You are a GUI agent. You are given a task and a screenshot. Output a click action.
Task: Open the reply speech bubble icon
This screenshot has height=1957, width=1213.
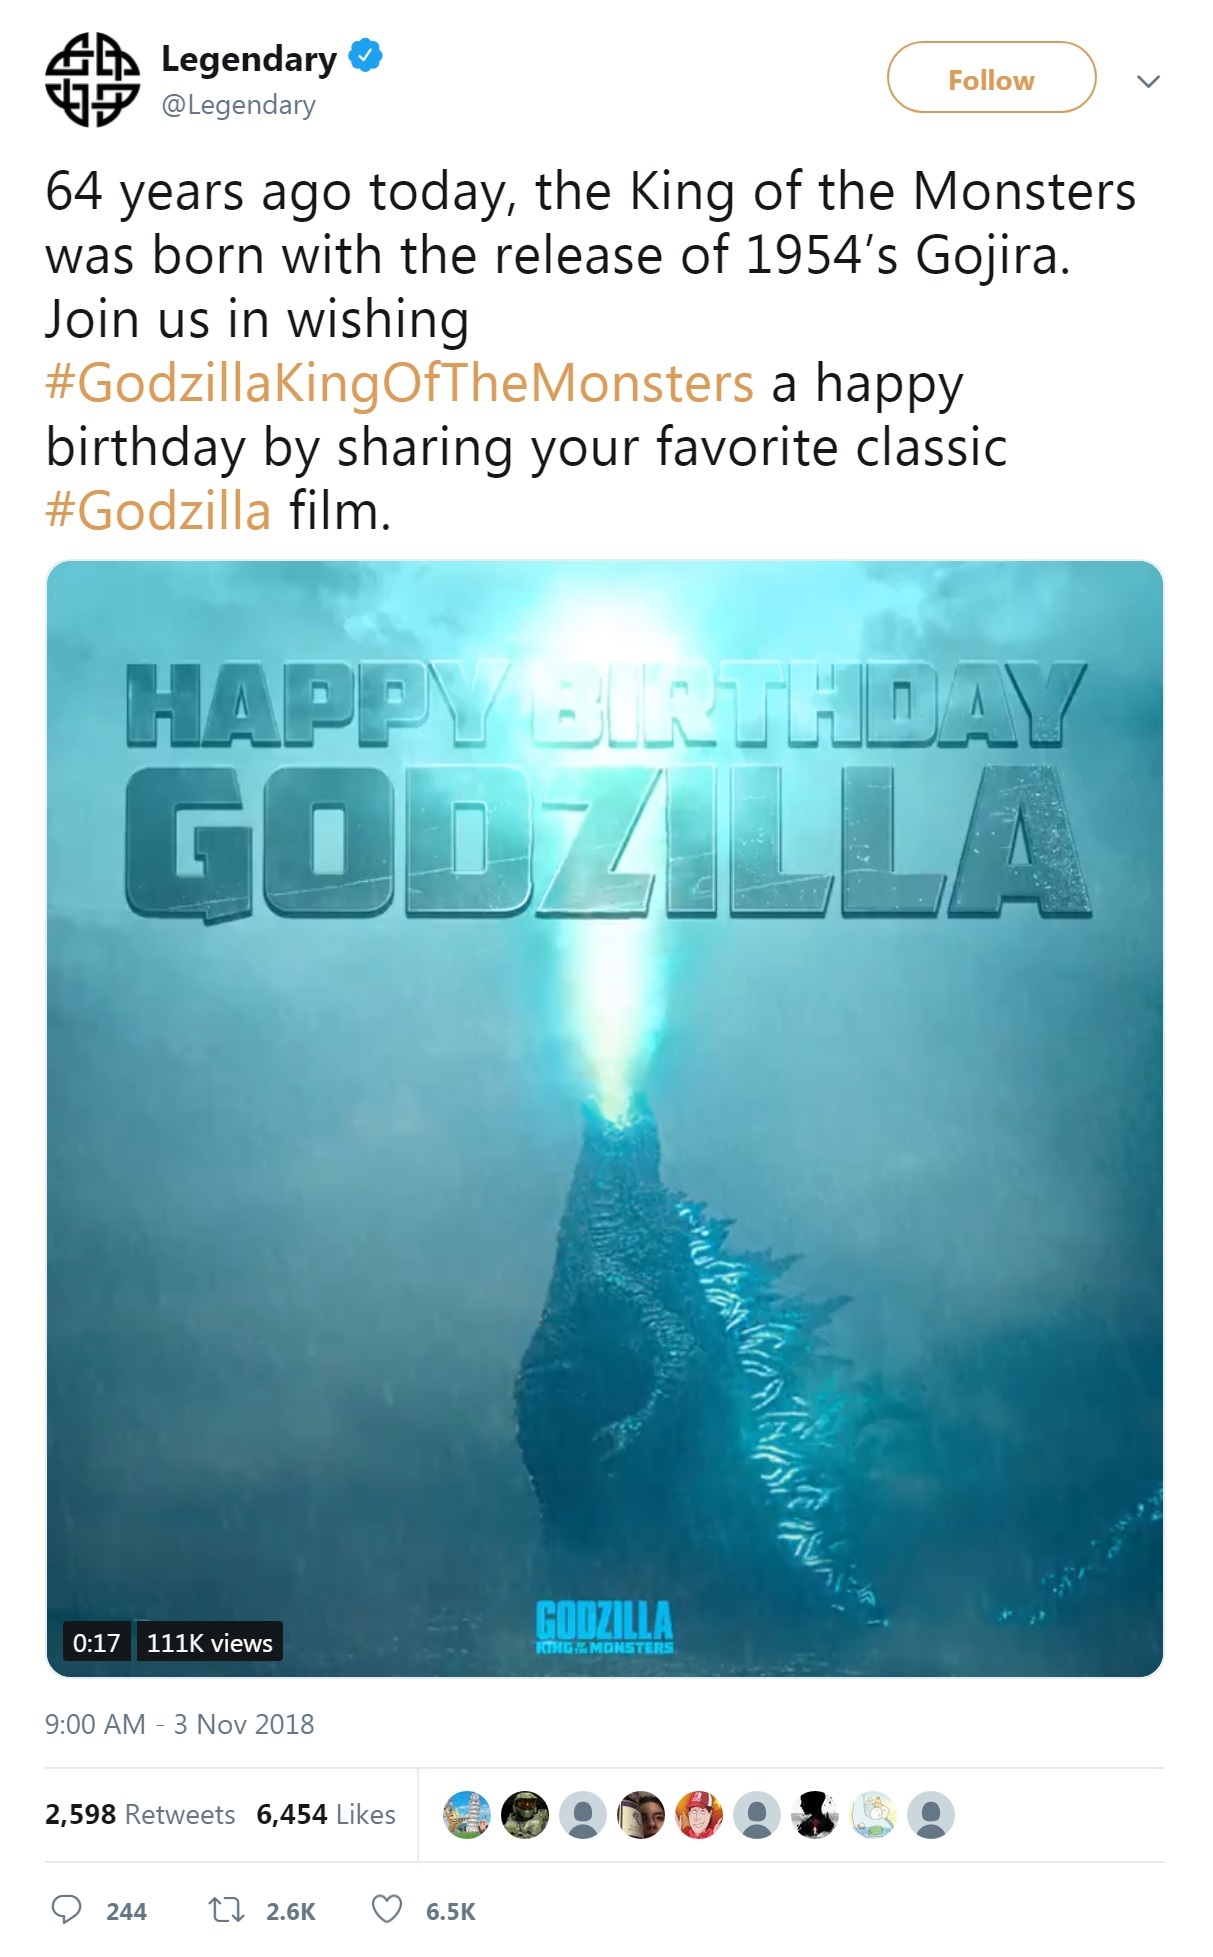[66, 1910]
